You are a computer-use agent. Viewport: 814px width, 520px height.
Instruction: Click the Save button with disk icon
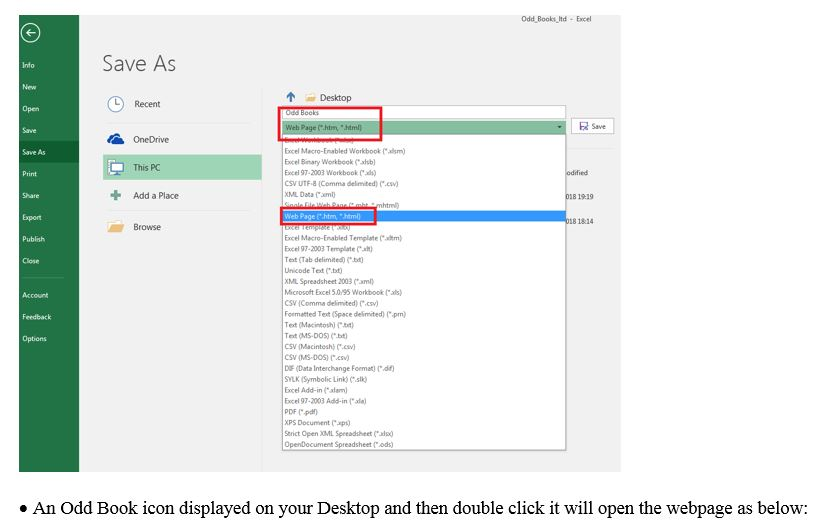click(592, 126)
